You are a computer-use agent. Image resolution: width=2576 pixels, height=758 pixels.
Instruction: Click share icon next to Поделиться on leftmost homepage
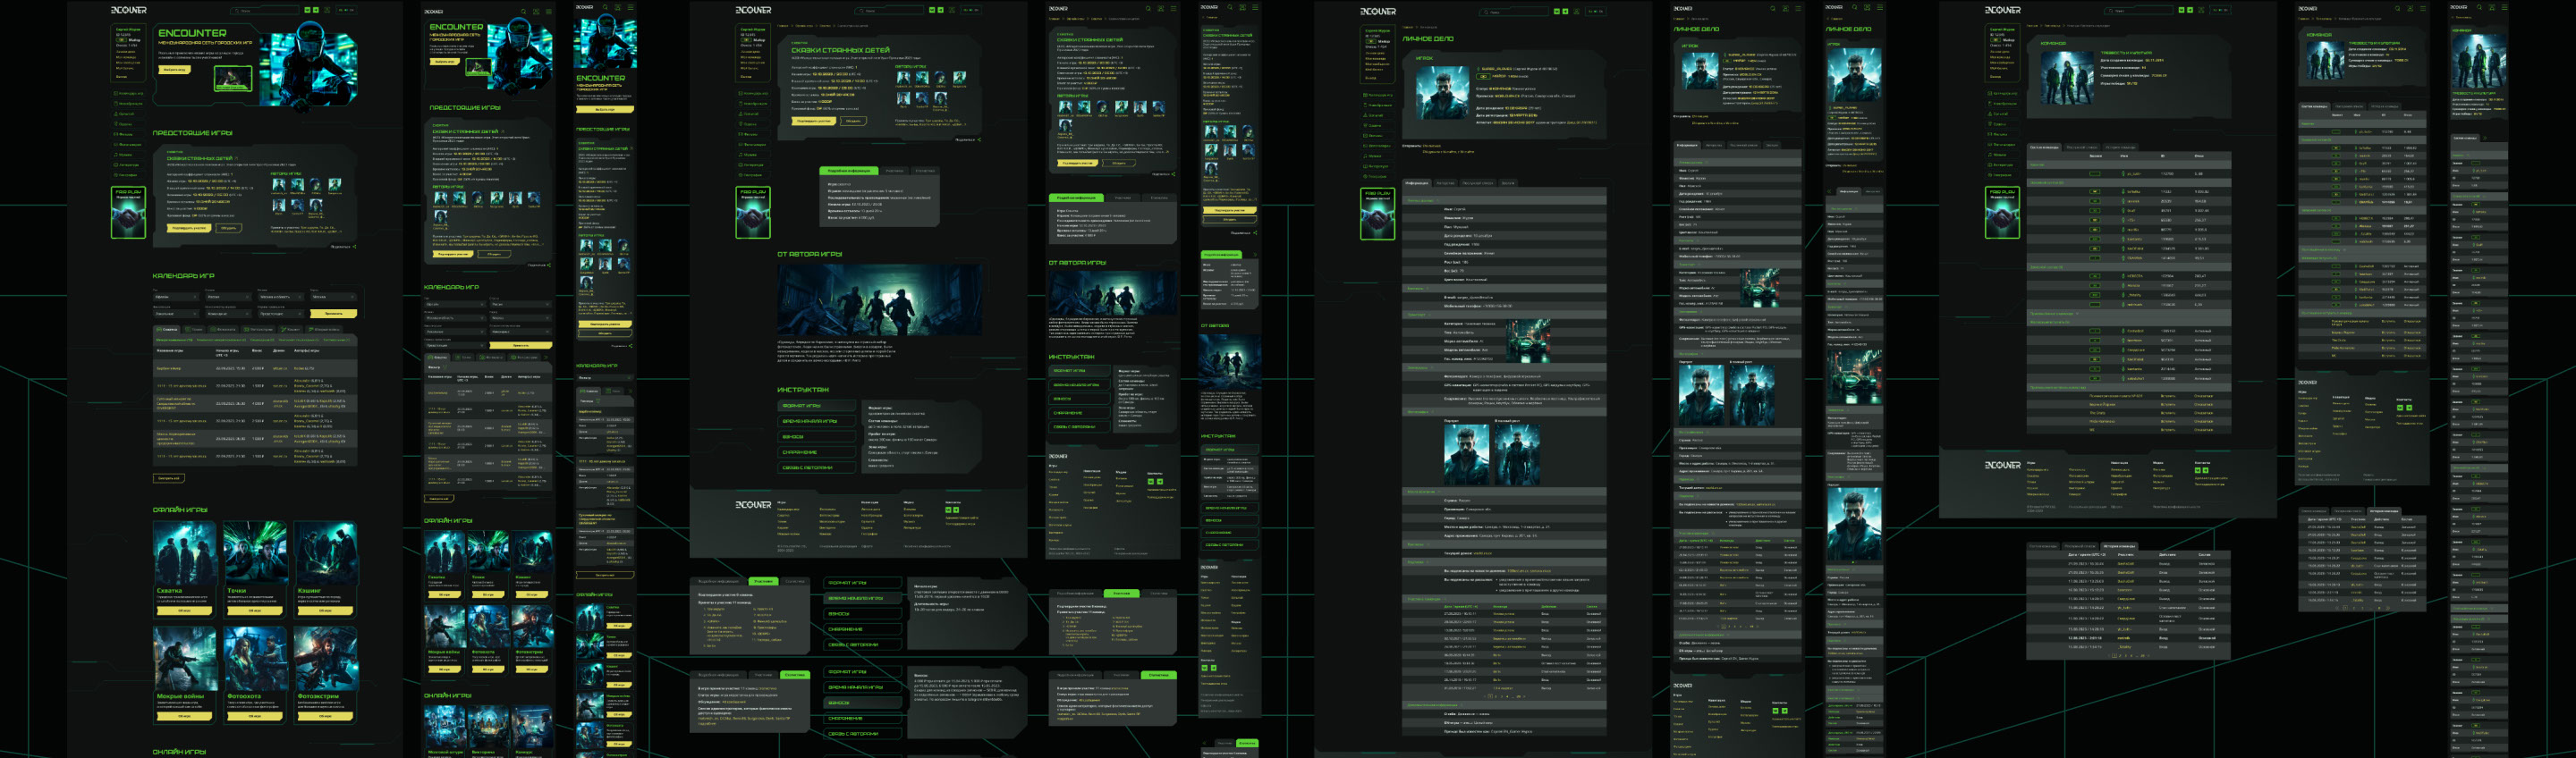[354, 246]
